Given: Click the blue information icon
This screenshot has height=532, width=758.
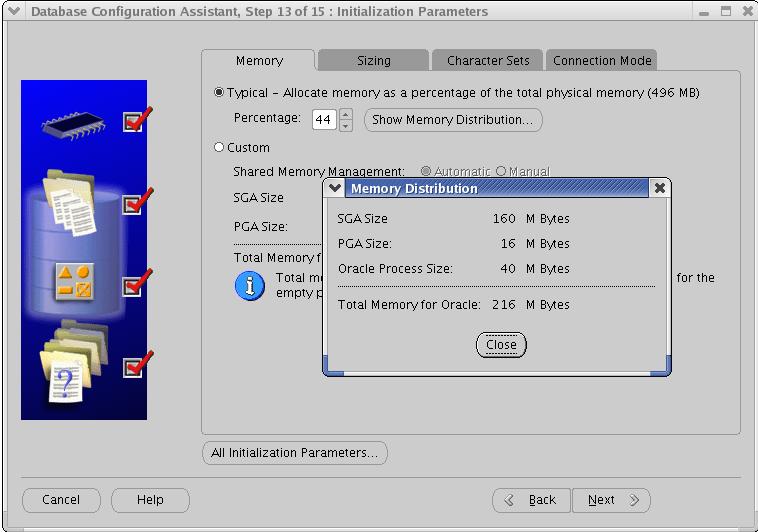Looking at the screenshot, I should pos(249,285).
